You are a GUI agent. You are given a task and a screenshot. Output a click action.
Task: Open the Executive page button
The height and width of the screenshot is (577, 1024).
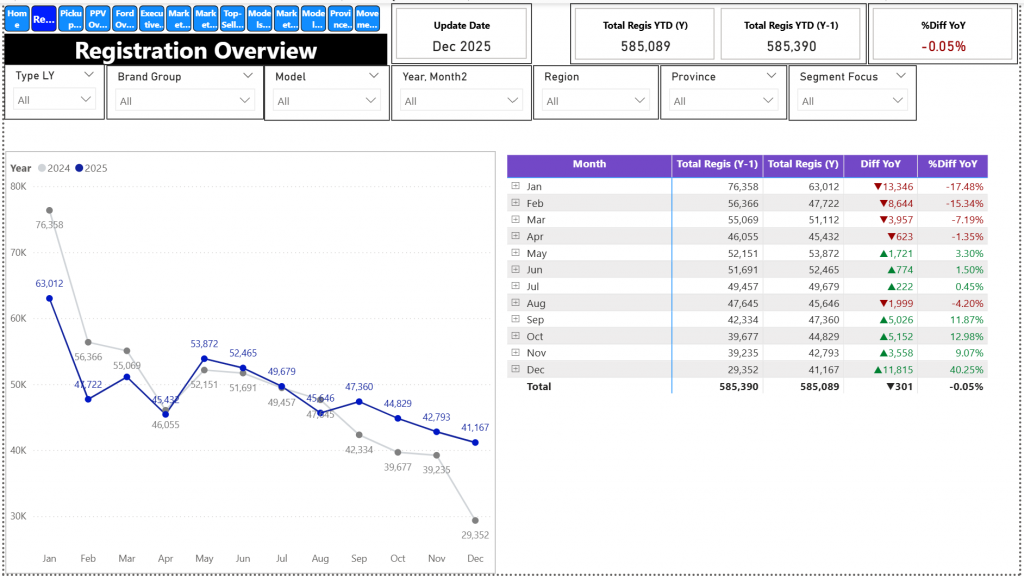tap(152, 18)
